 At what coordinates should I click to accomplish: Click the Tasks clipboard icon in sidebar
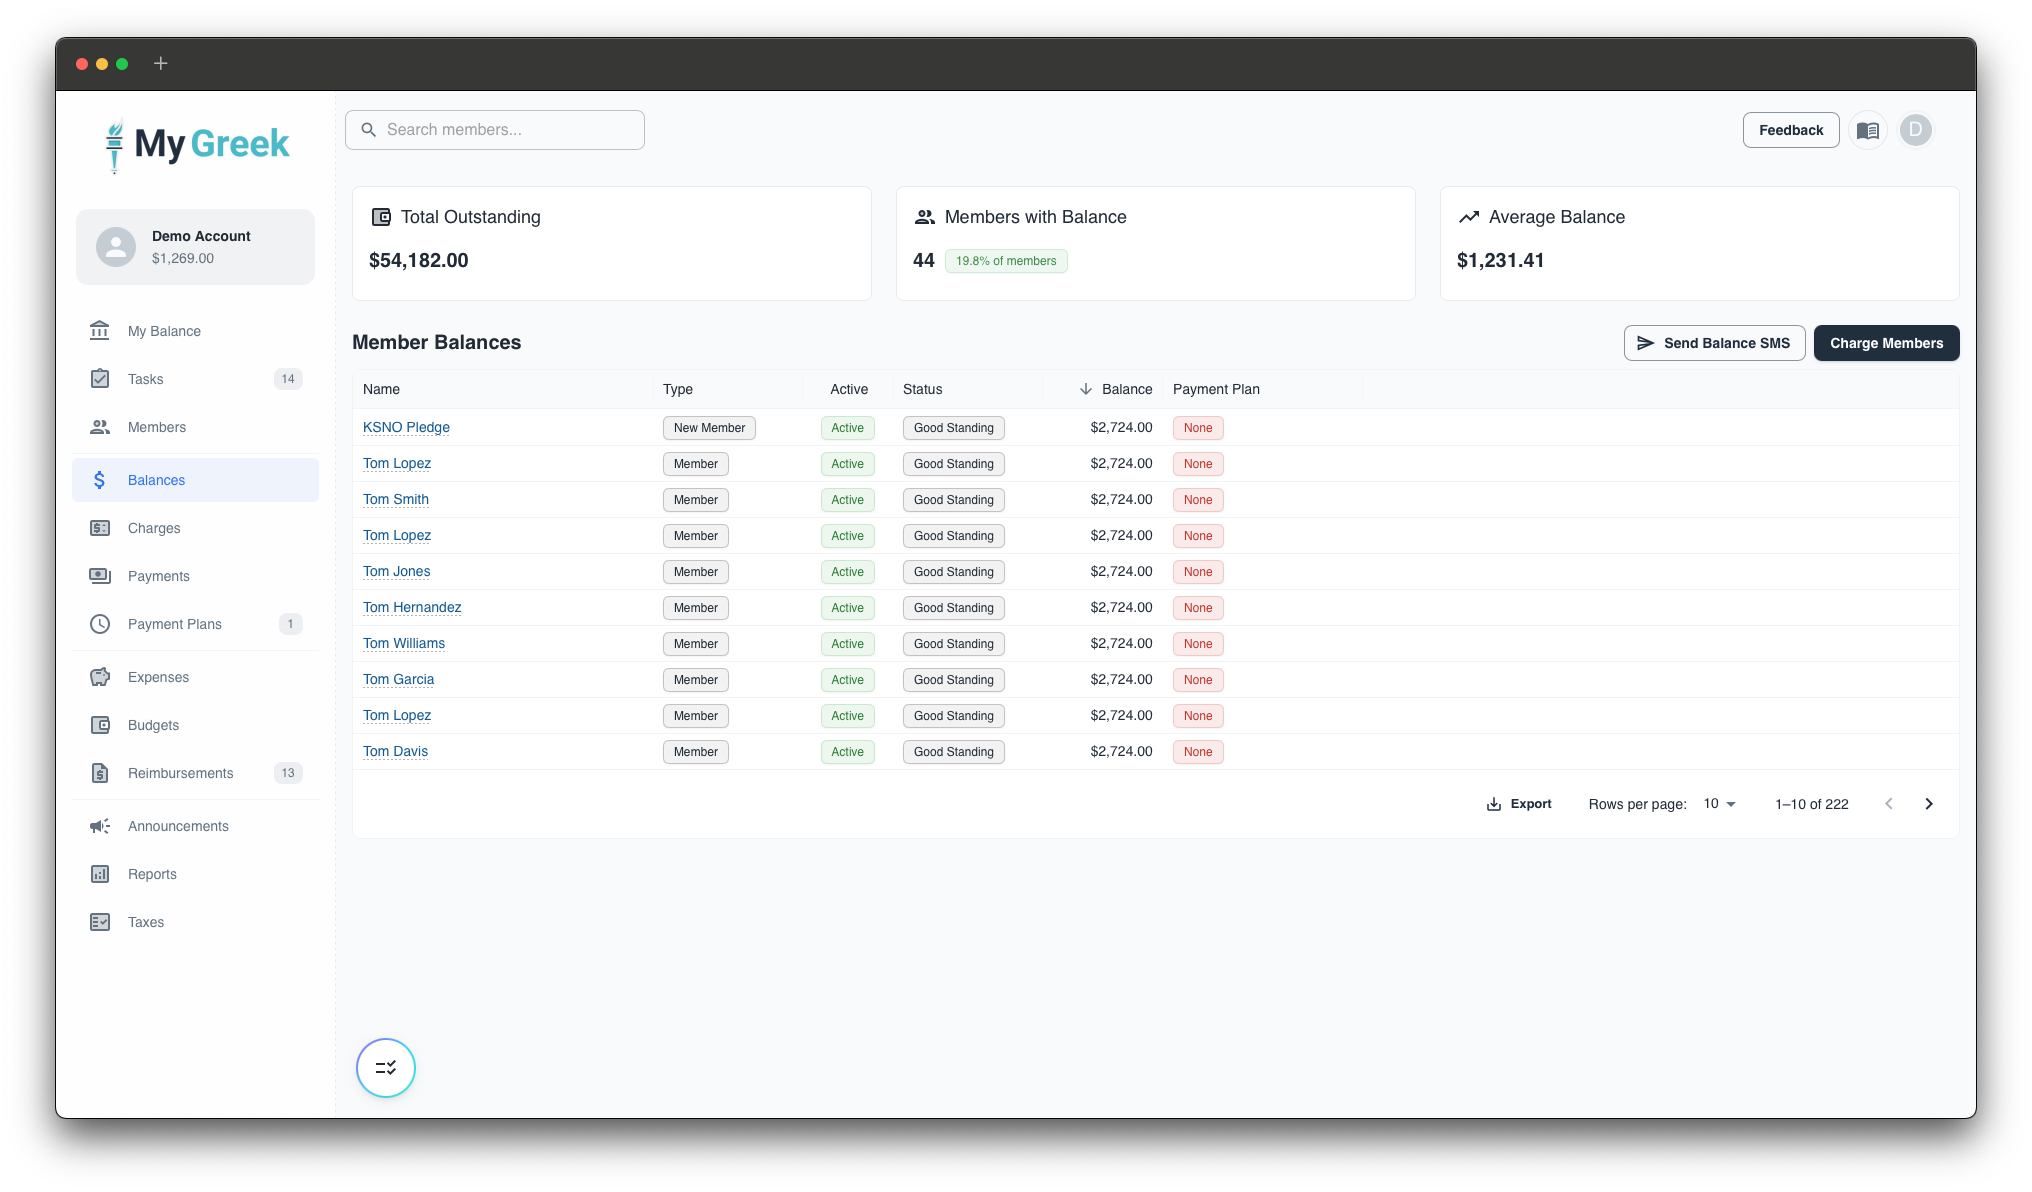[100, 379]
